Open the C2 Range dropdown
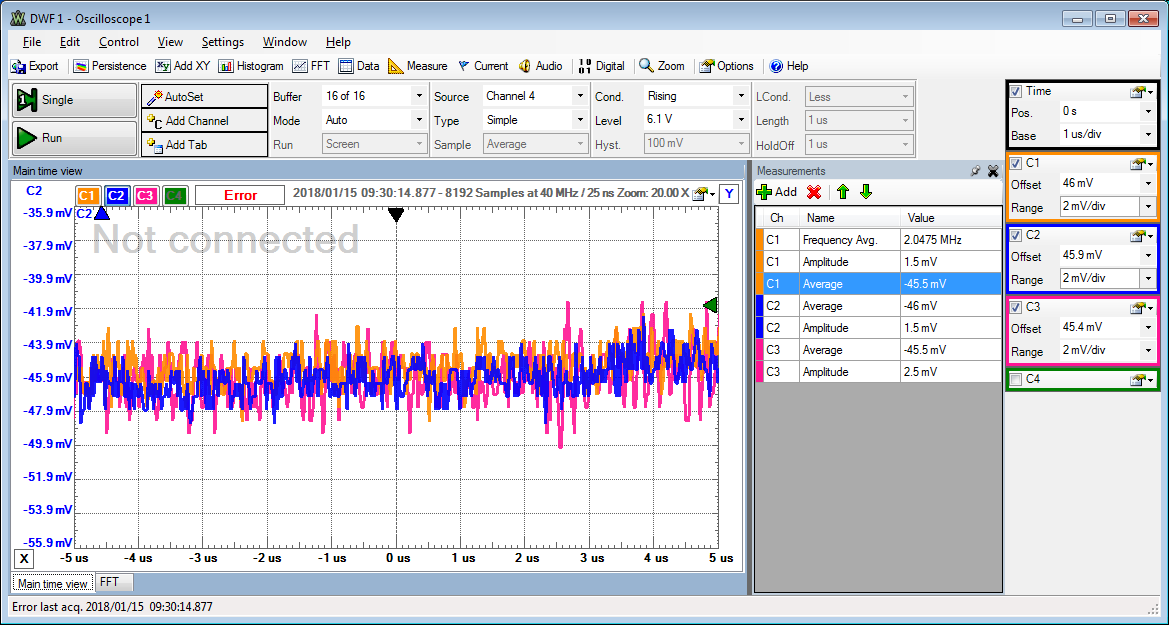1169x625 pixels. [x=1147, y=280]
